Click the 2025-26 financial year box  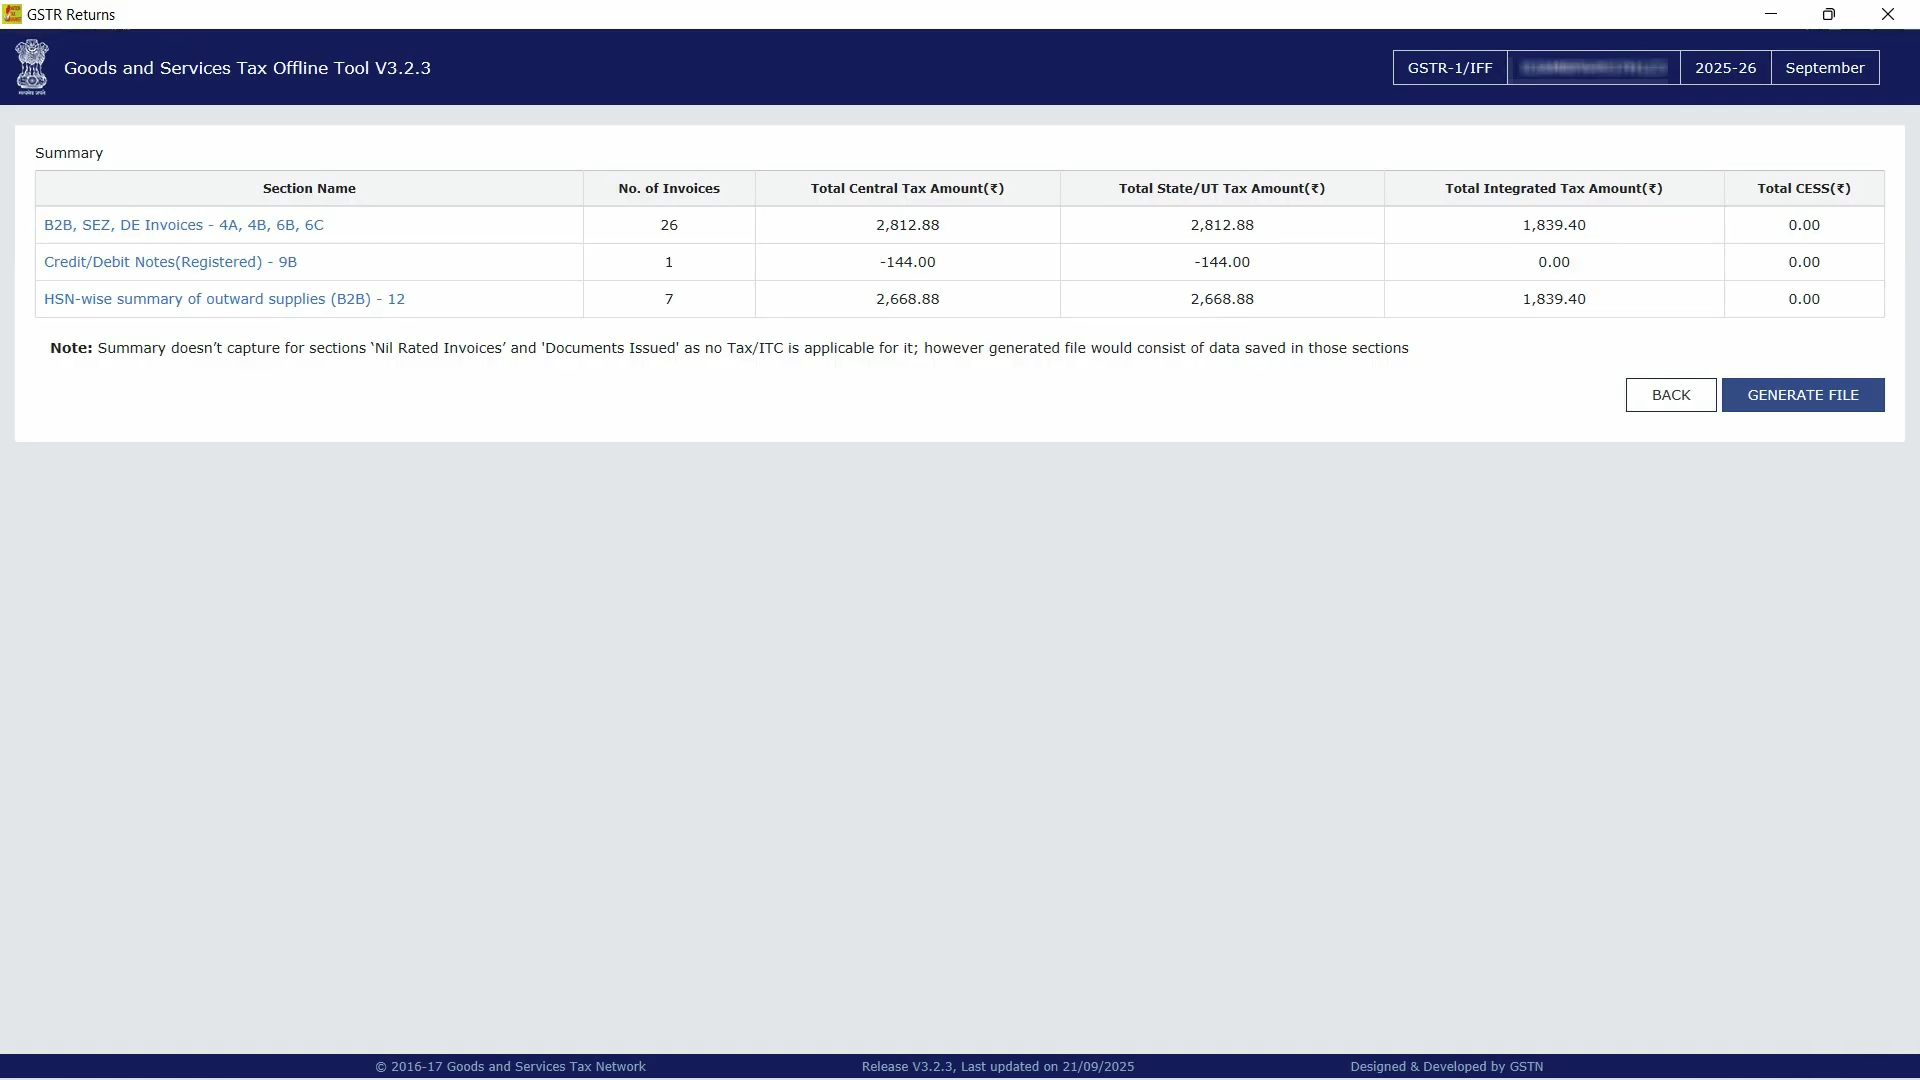pyautogui.click(x=1725, y=68)
